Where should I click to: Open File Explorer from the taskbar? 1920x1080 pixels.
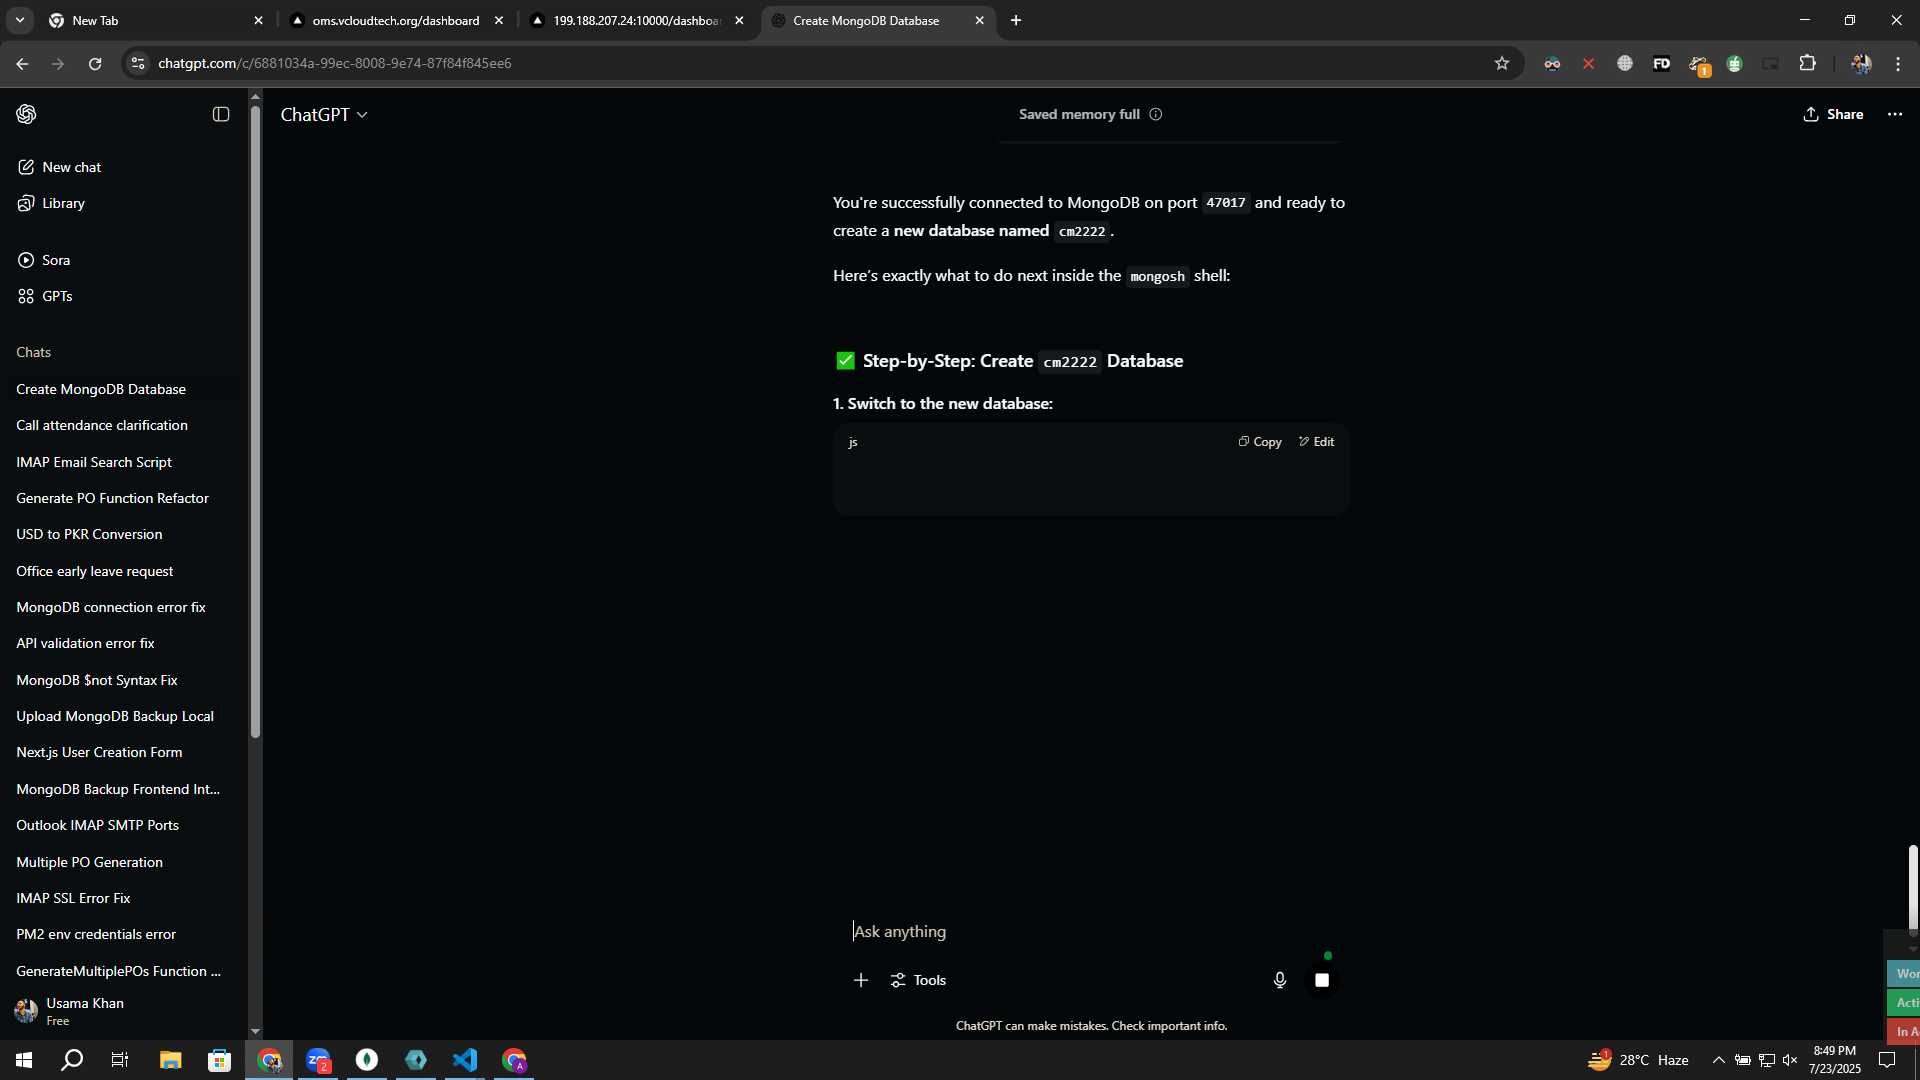[170, 1060]
